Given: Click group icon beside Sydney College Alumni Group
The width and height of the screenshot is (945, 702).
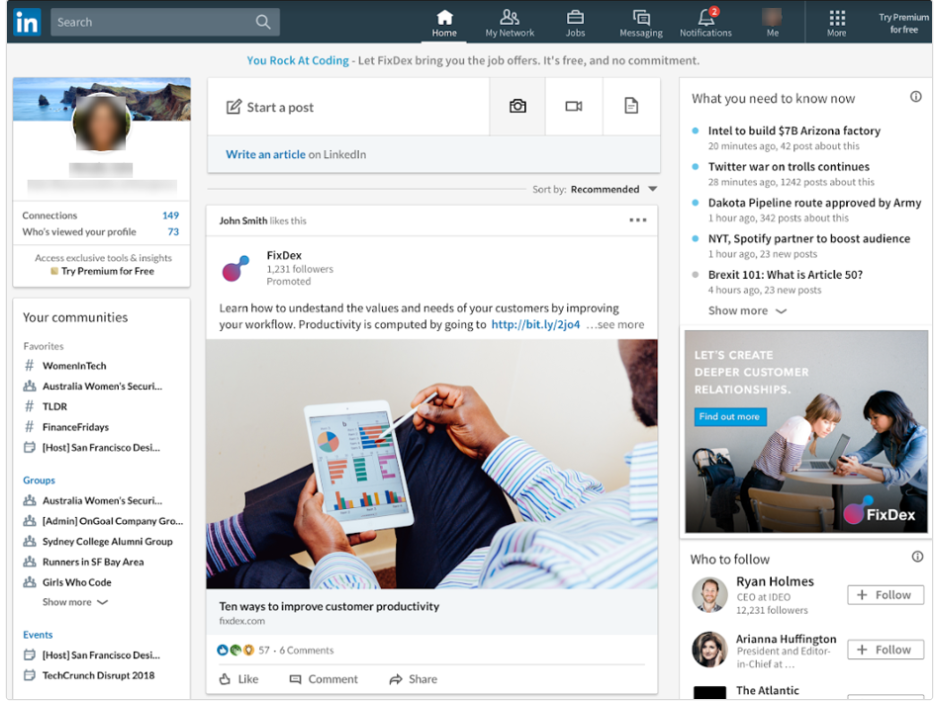Looking at the screenshot, I should 29,541.
